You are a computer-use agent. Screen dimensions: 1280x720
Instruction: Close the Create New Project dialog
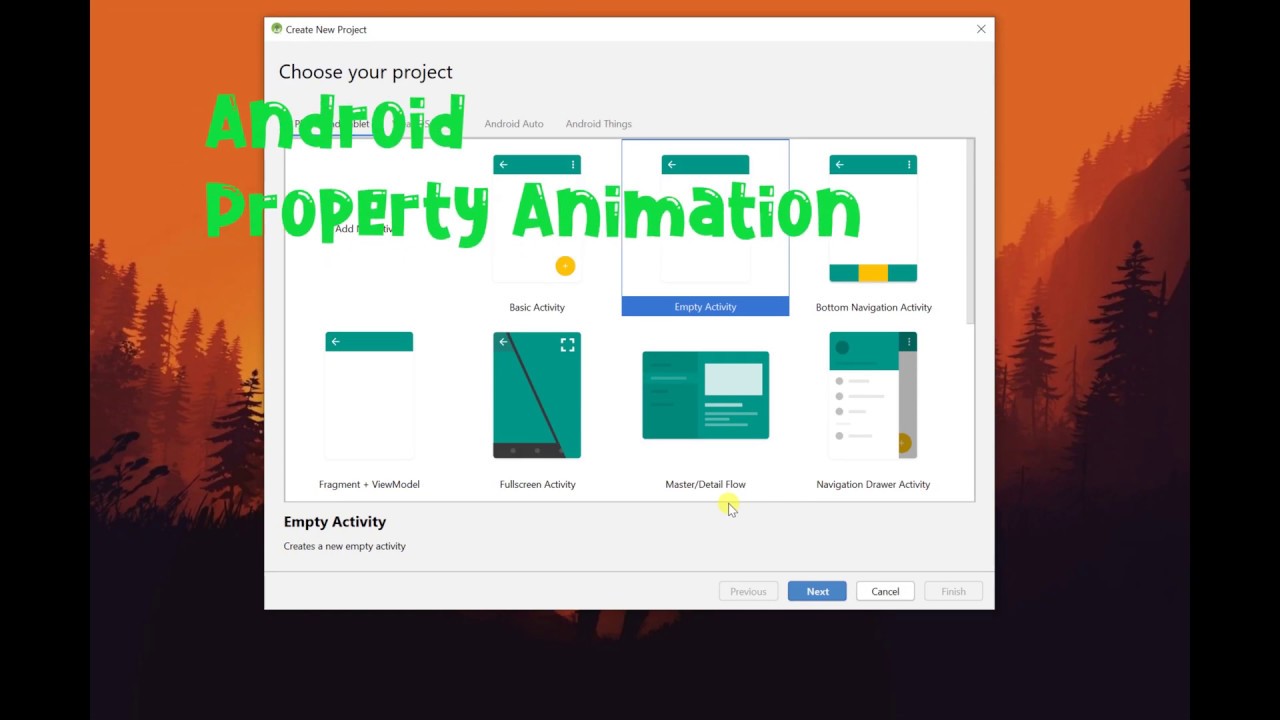click(x=981, y=29)
